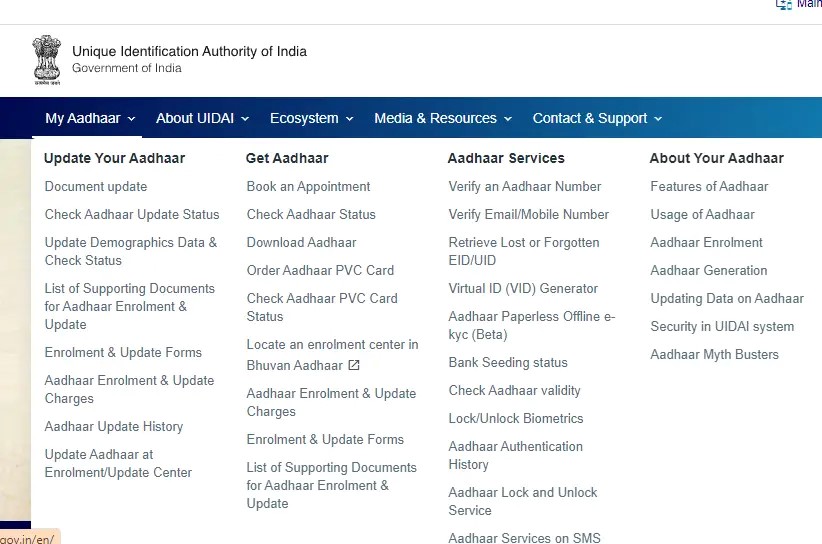Open Check Aadhaar validity

514,390
